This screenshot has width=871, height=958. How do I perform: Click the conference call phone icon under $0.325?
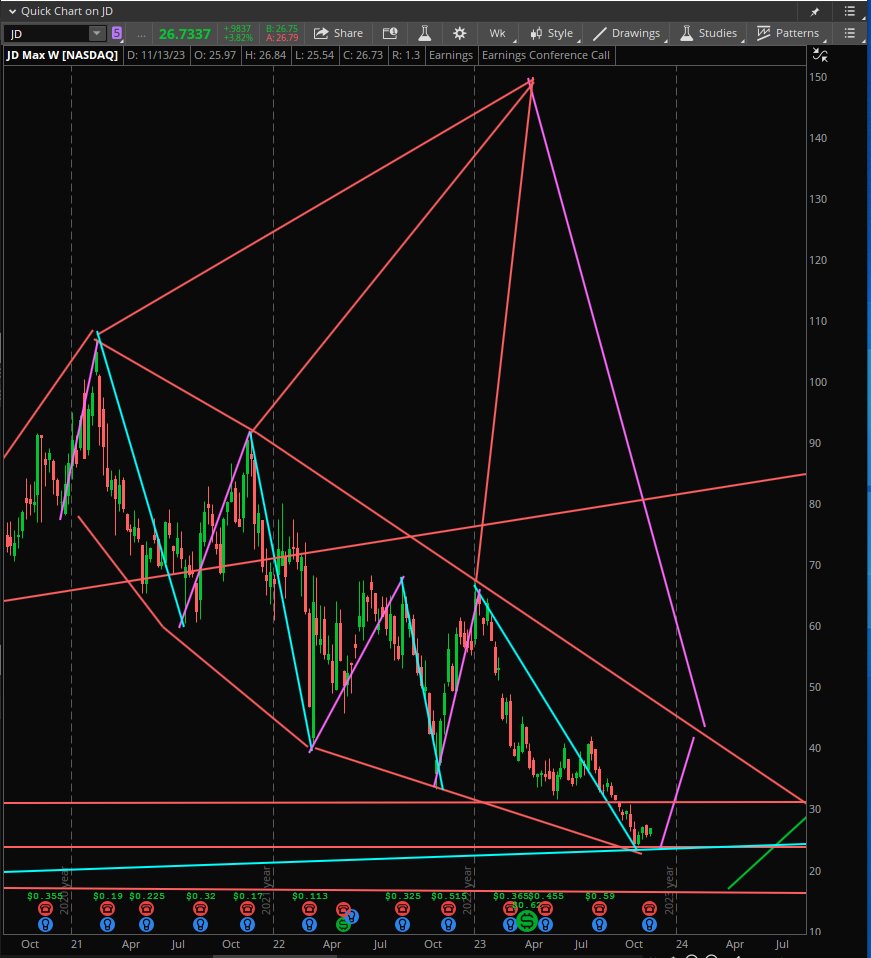[x=402, y=909]
